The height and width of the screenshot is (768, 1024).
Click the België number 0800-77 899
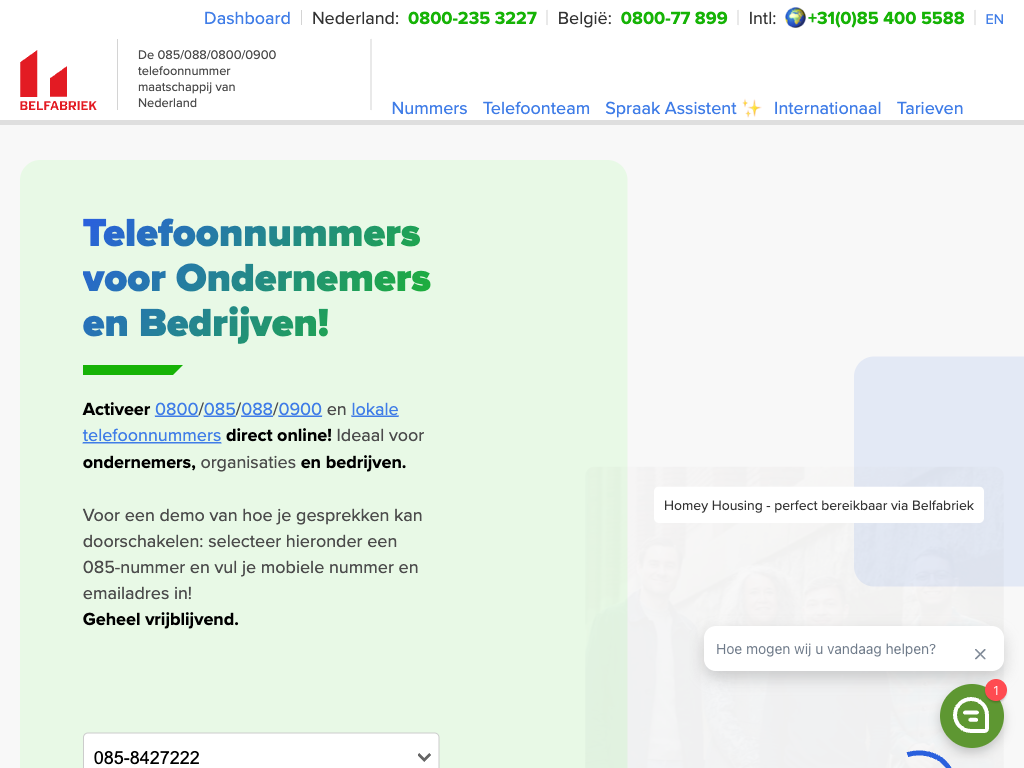(x=674, y=18)
